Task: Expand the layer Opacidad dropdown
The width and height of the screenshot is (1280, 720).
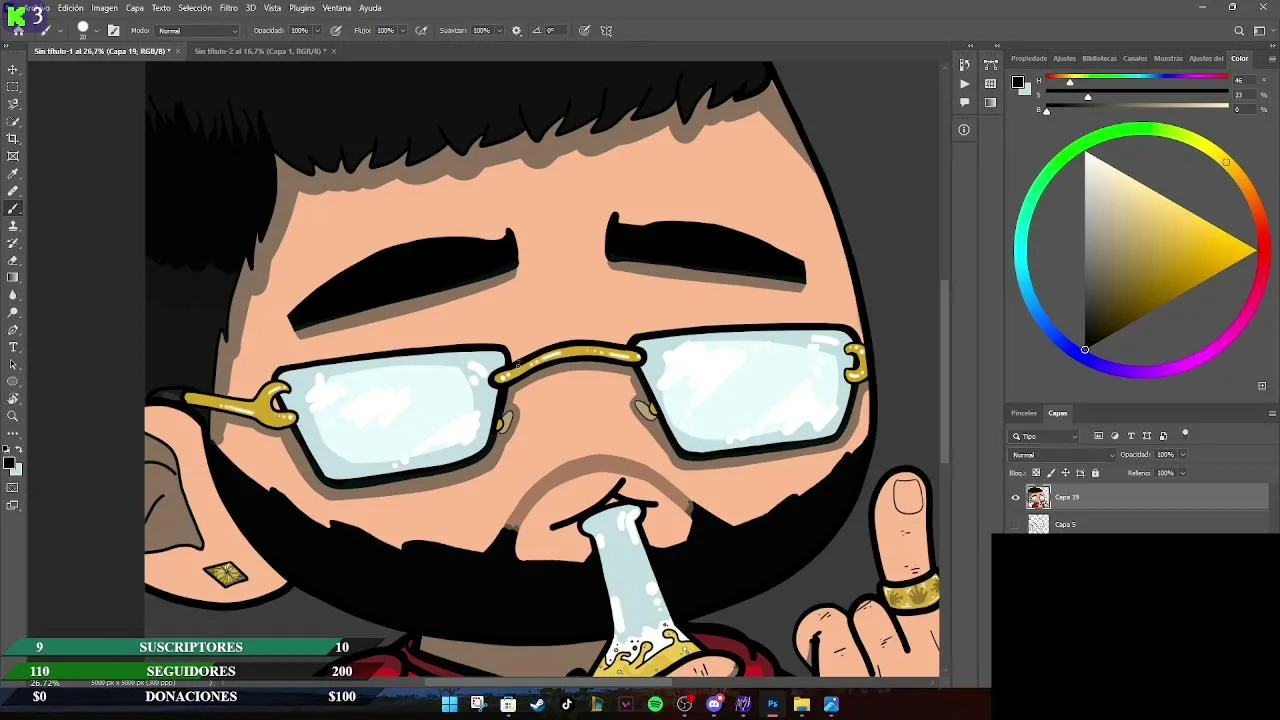Action: coord(1183,455)
